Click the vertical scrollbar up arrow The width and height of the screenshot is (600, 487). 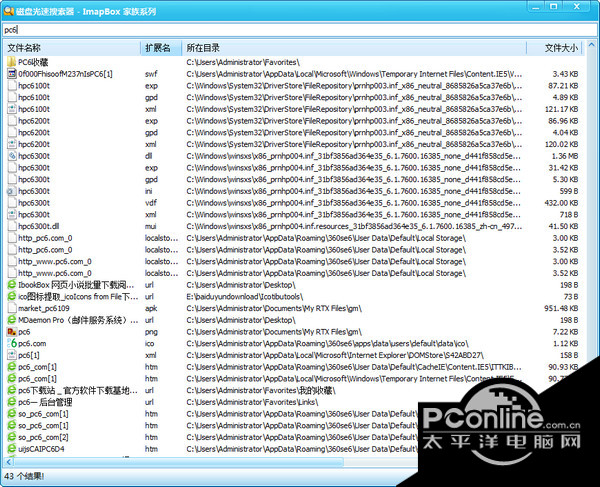pos(591,45)
